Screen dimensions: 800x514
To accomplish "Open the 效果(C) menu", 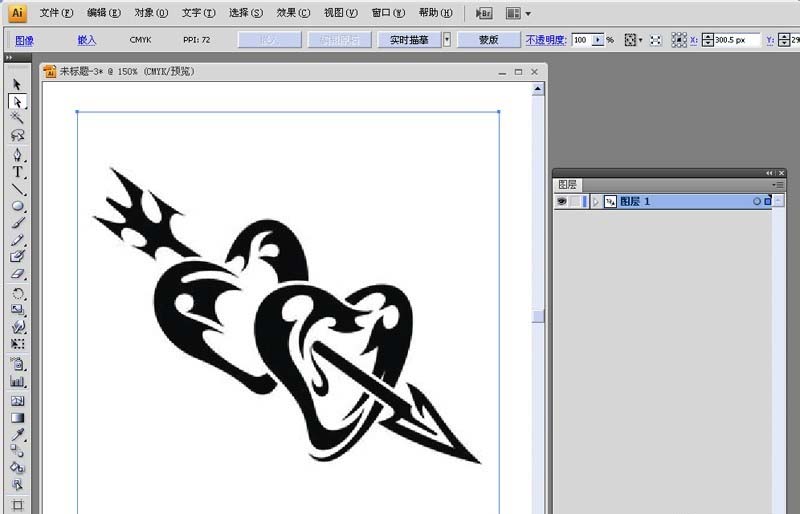I will point(293,13).
